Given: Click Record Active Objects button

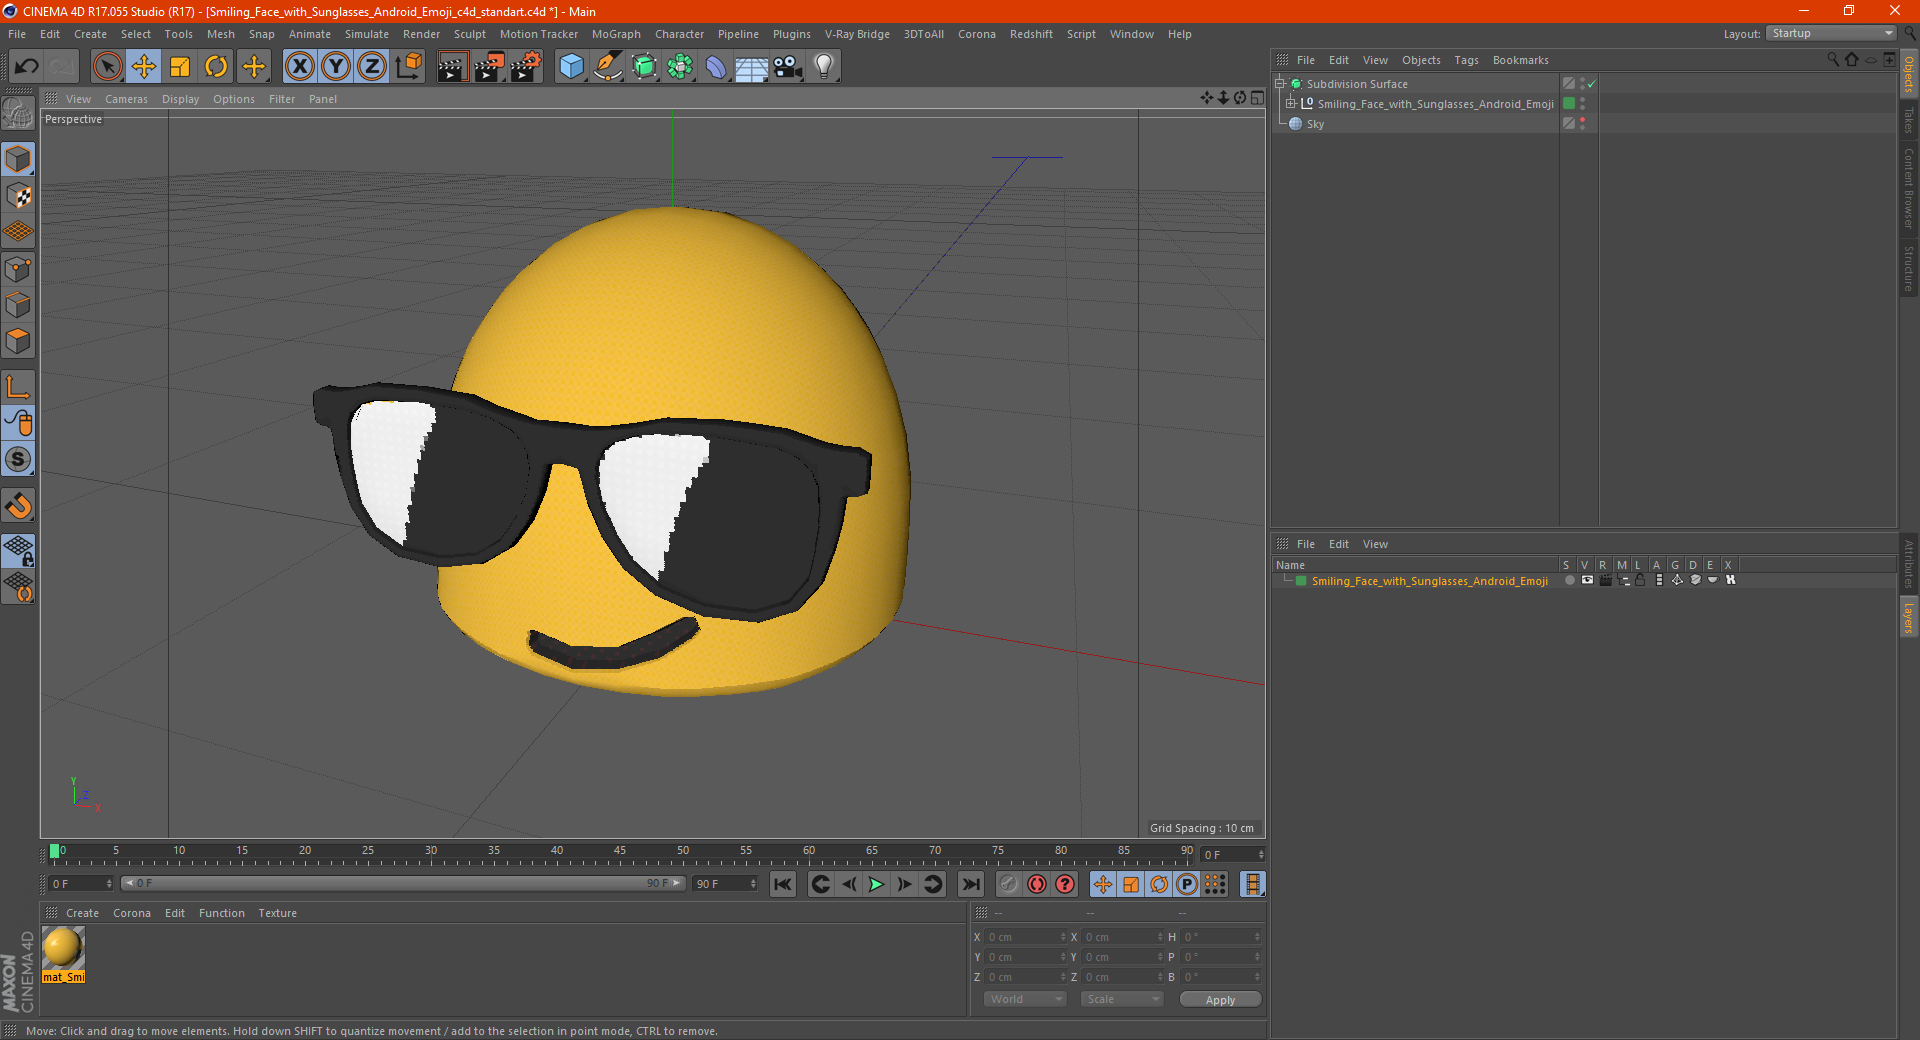Looking at the screenshot, I should (x=1009, y=884).
